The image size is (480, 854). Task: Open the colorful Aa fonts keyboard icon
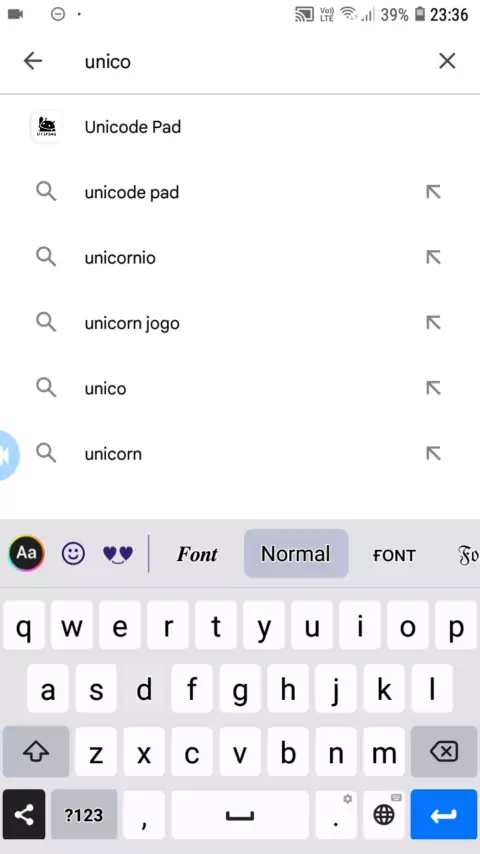tap(26, 554)
